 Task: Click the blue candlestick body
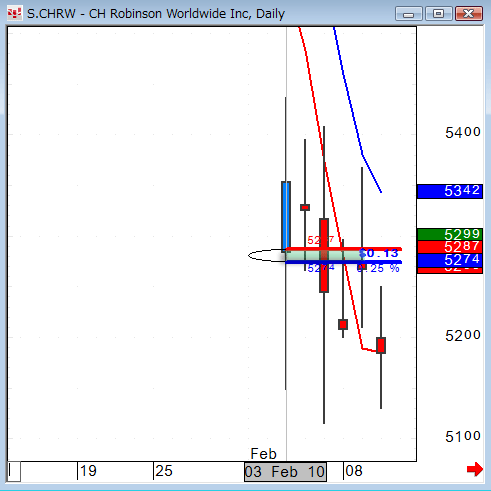click(x=286, y=217)
